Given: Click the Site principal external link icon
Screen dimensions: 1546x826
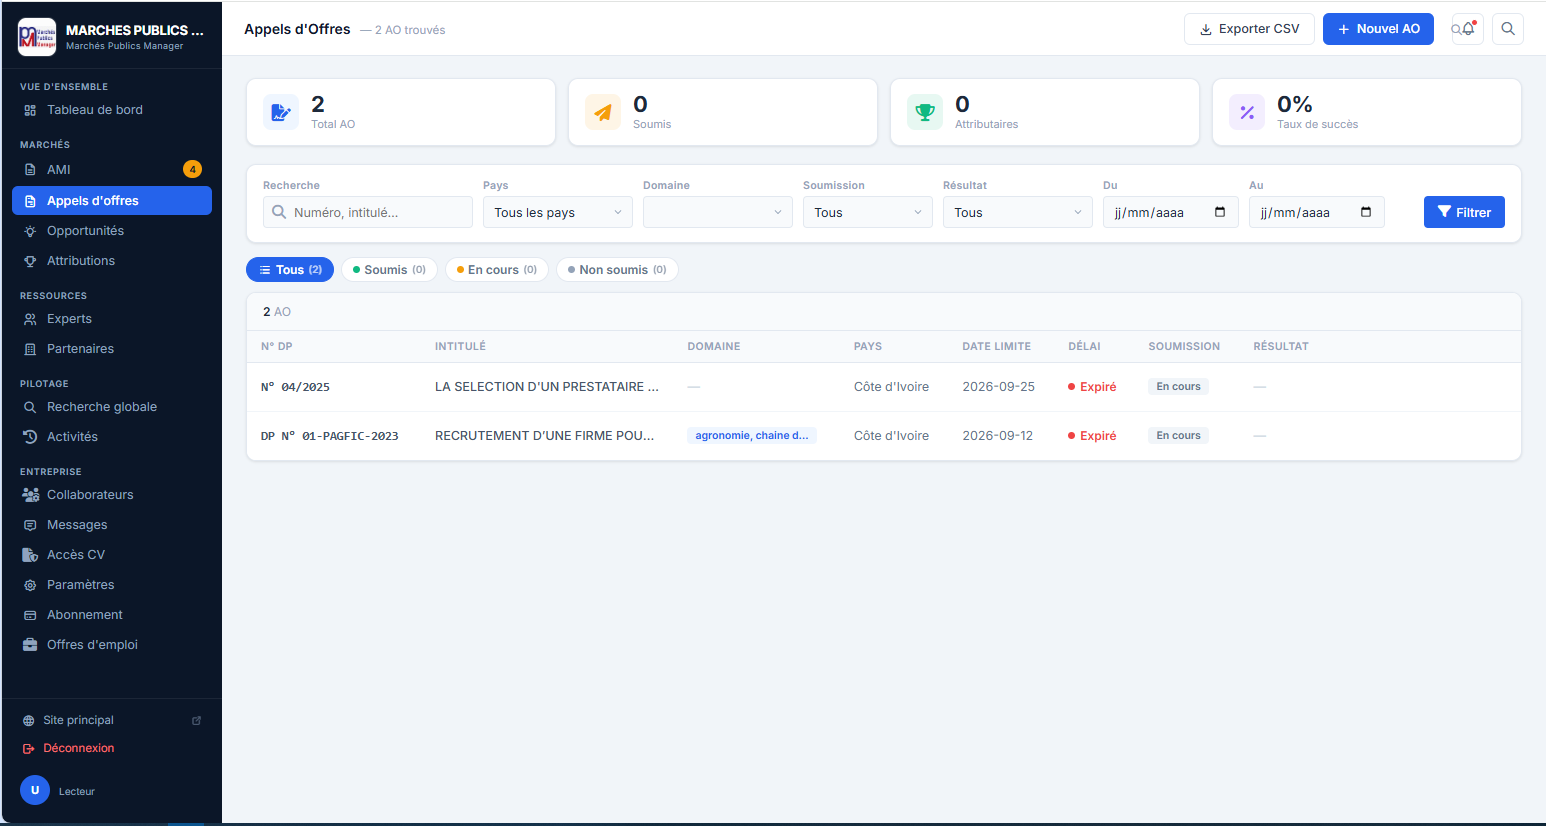Looking at the screenshot, I should coord(197,720).
